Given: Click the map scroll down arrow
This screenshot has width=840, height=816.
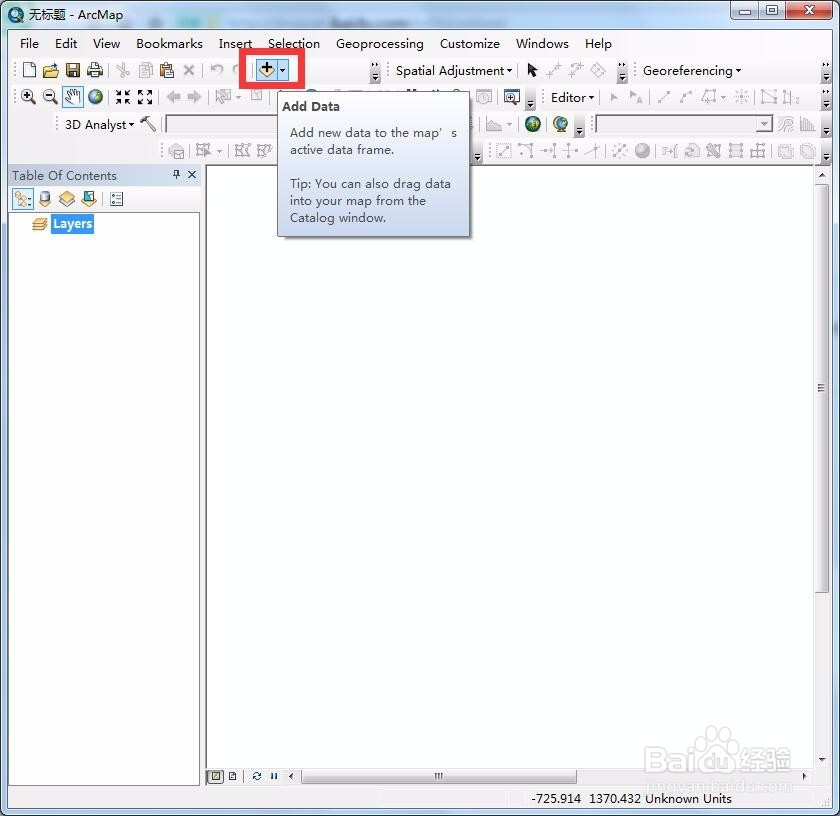Looking at the screenshot, I should tap(822, 760).
